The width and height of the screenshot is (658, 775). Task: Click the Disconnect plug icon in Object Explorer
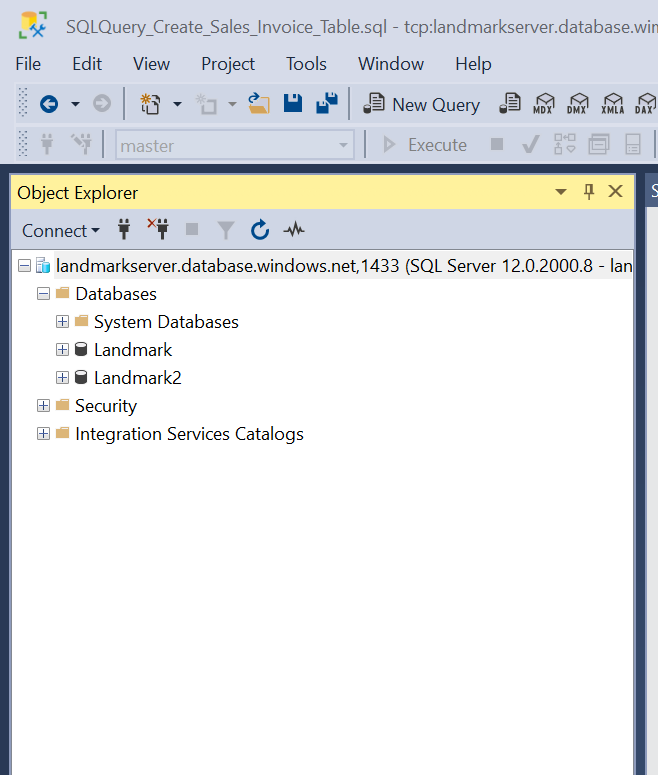coord(158,230)
